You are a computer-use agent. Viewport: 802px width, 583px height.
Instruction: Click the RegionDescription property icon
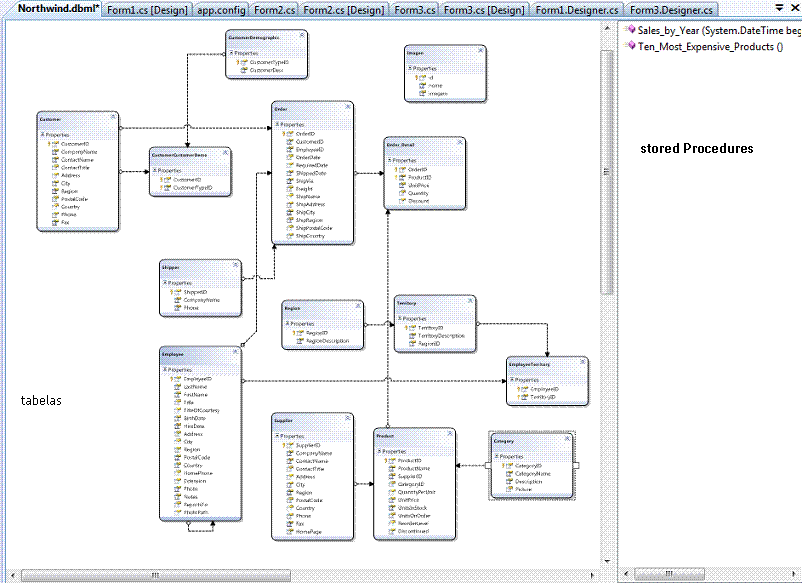click(x=301, y=341)
